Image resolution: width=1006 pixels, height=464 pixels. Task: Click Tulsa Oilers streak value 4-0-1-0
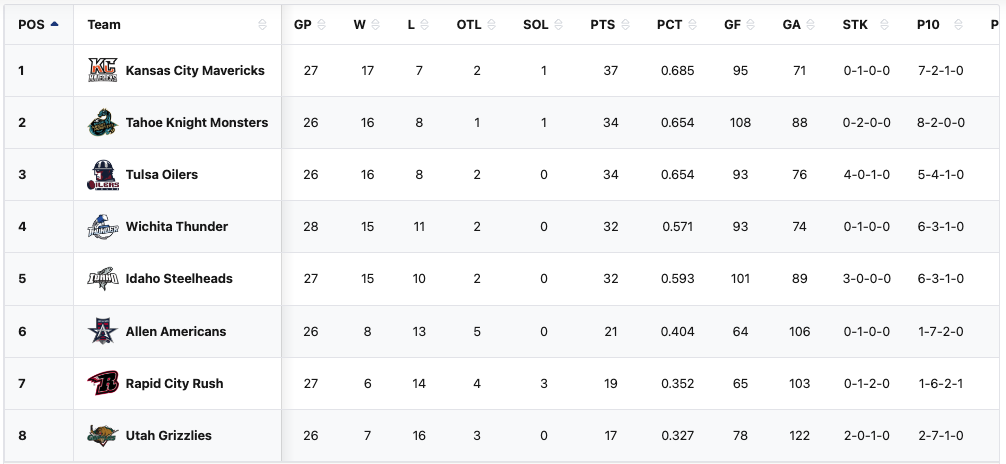point(867,175)
